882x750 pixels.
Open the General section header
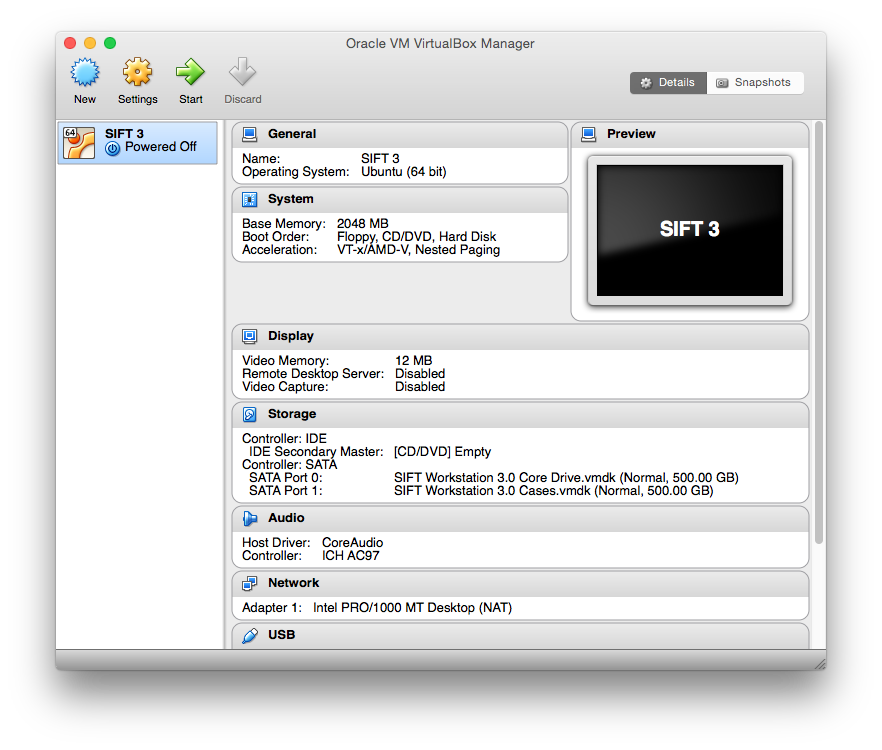tap(400, 134)
